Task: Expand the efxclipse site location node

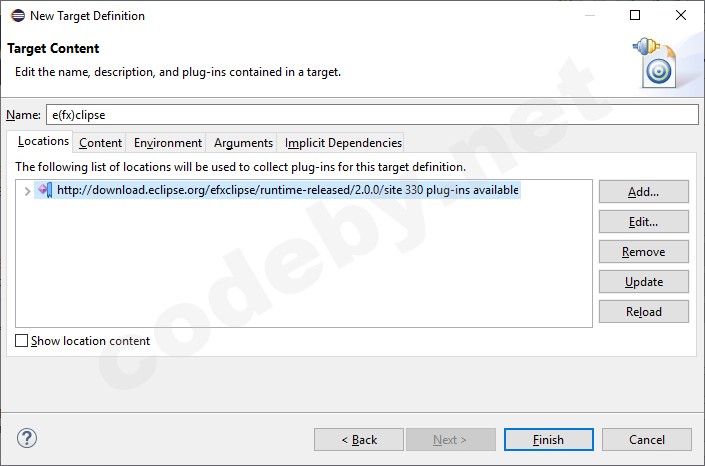Action: pyautogui.click(x=26, y=191)
